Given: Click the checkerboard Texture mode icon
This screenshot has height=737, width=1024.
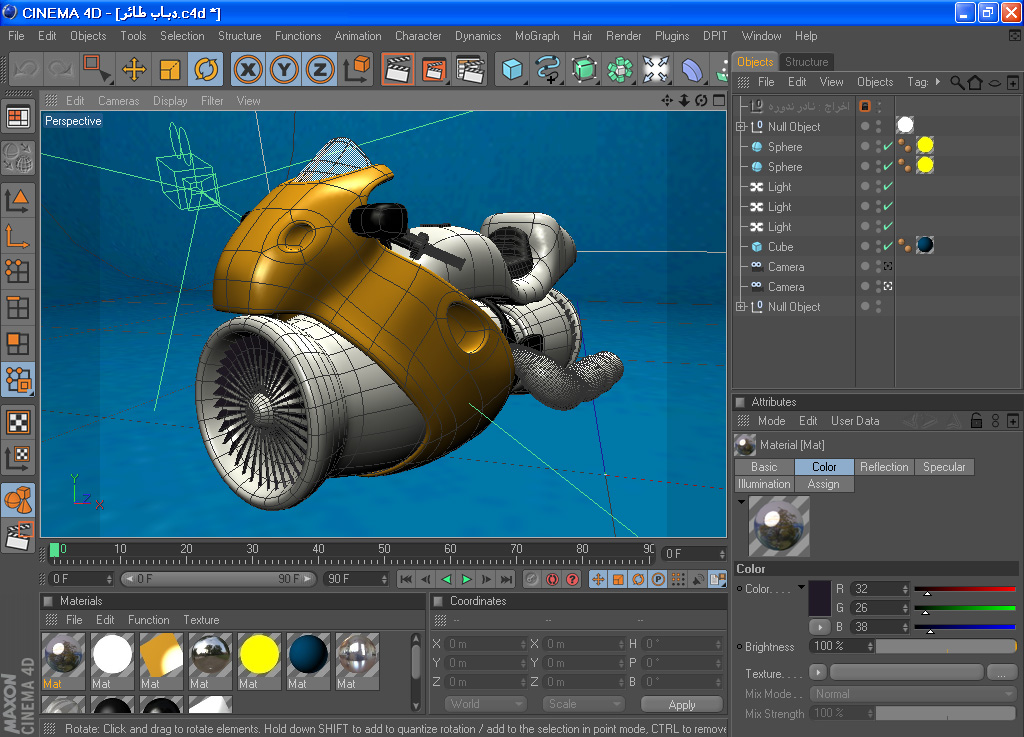Looking at the screenshot, I should [x=18, y=422].
